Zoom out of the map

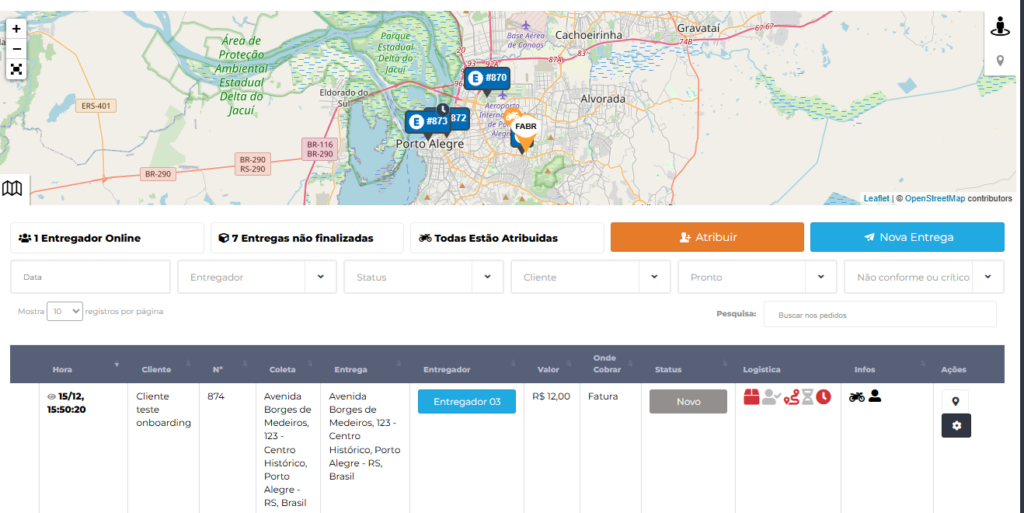(x=16, y=49)
